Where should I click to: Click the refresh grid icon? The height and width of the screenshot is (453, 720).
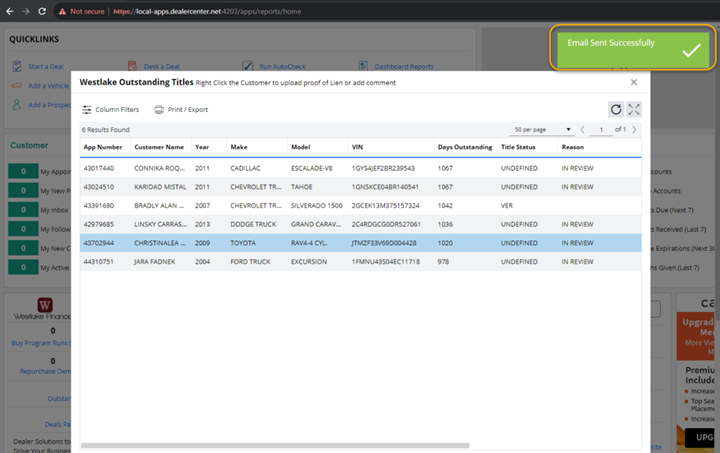click(x=616, y=109)
